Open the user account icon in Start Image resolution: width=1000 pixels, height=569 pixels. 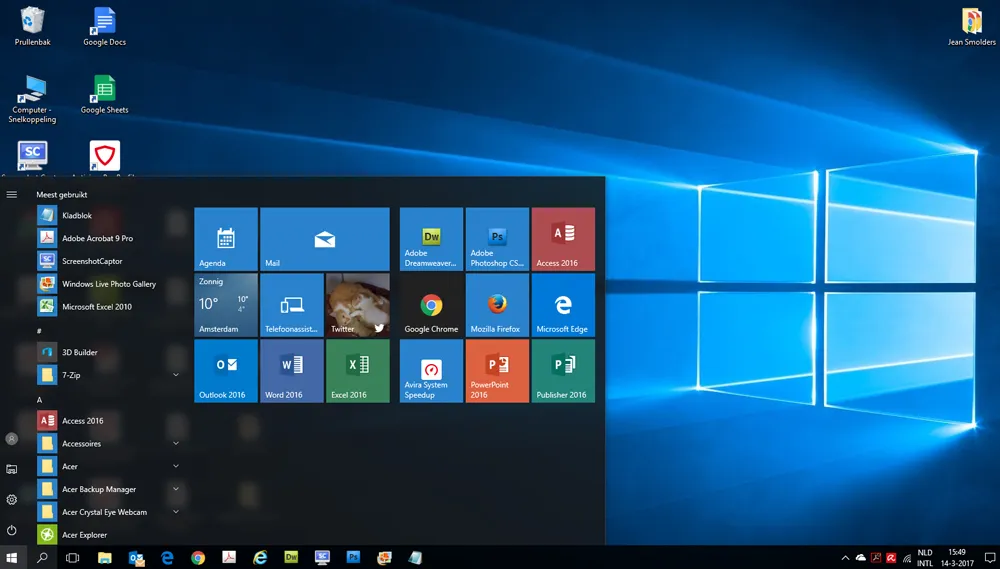point(11,439)
